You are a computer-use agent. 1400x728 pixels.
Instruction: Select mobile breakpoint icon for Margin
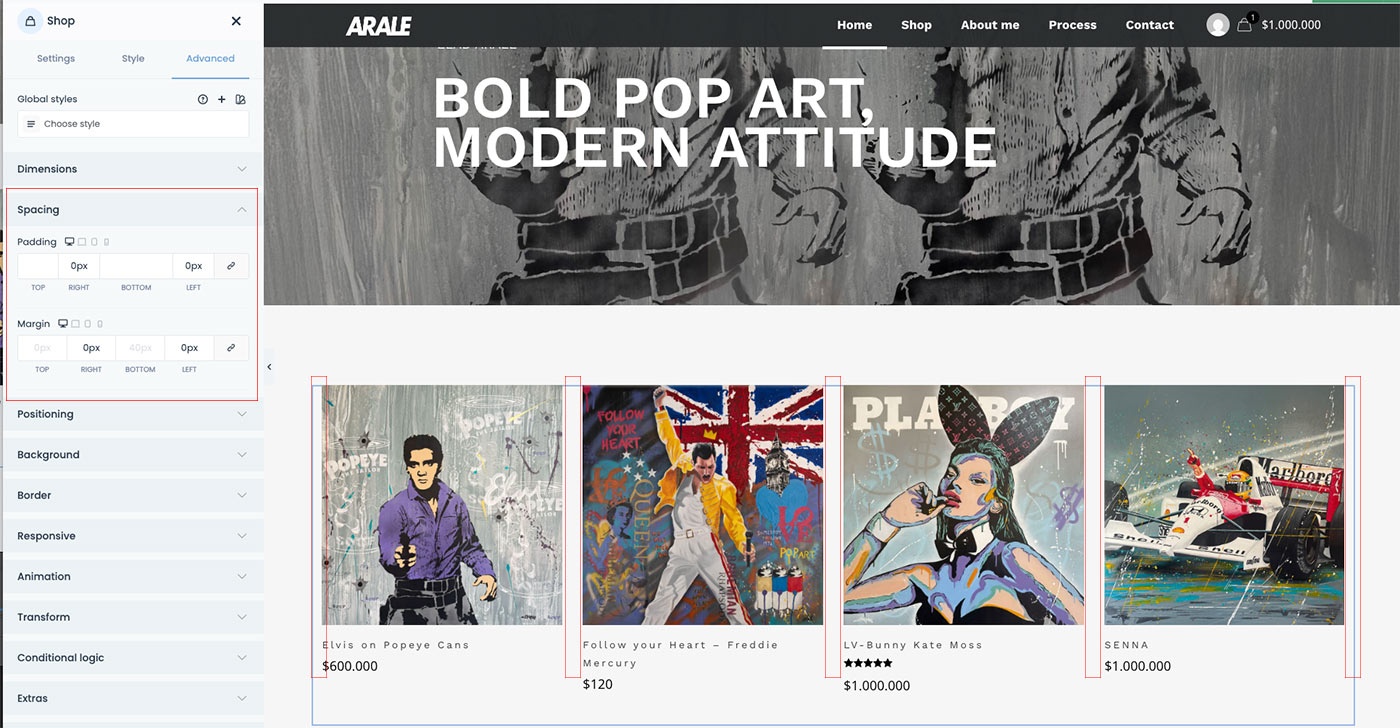[100, 324]
